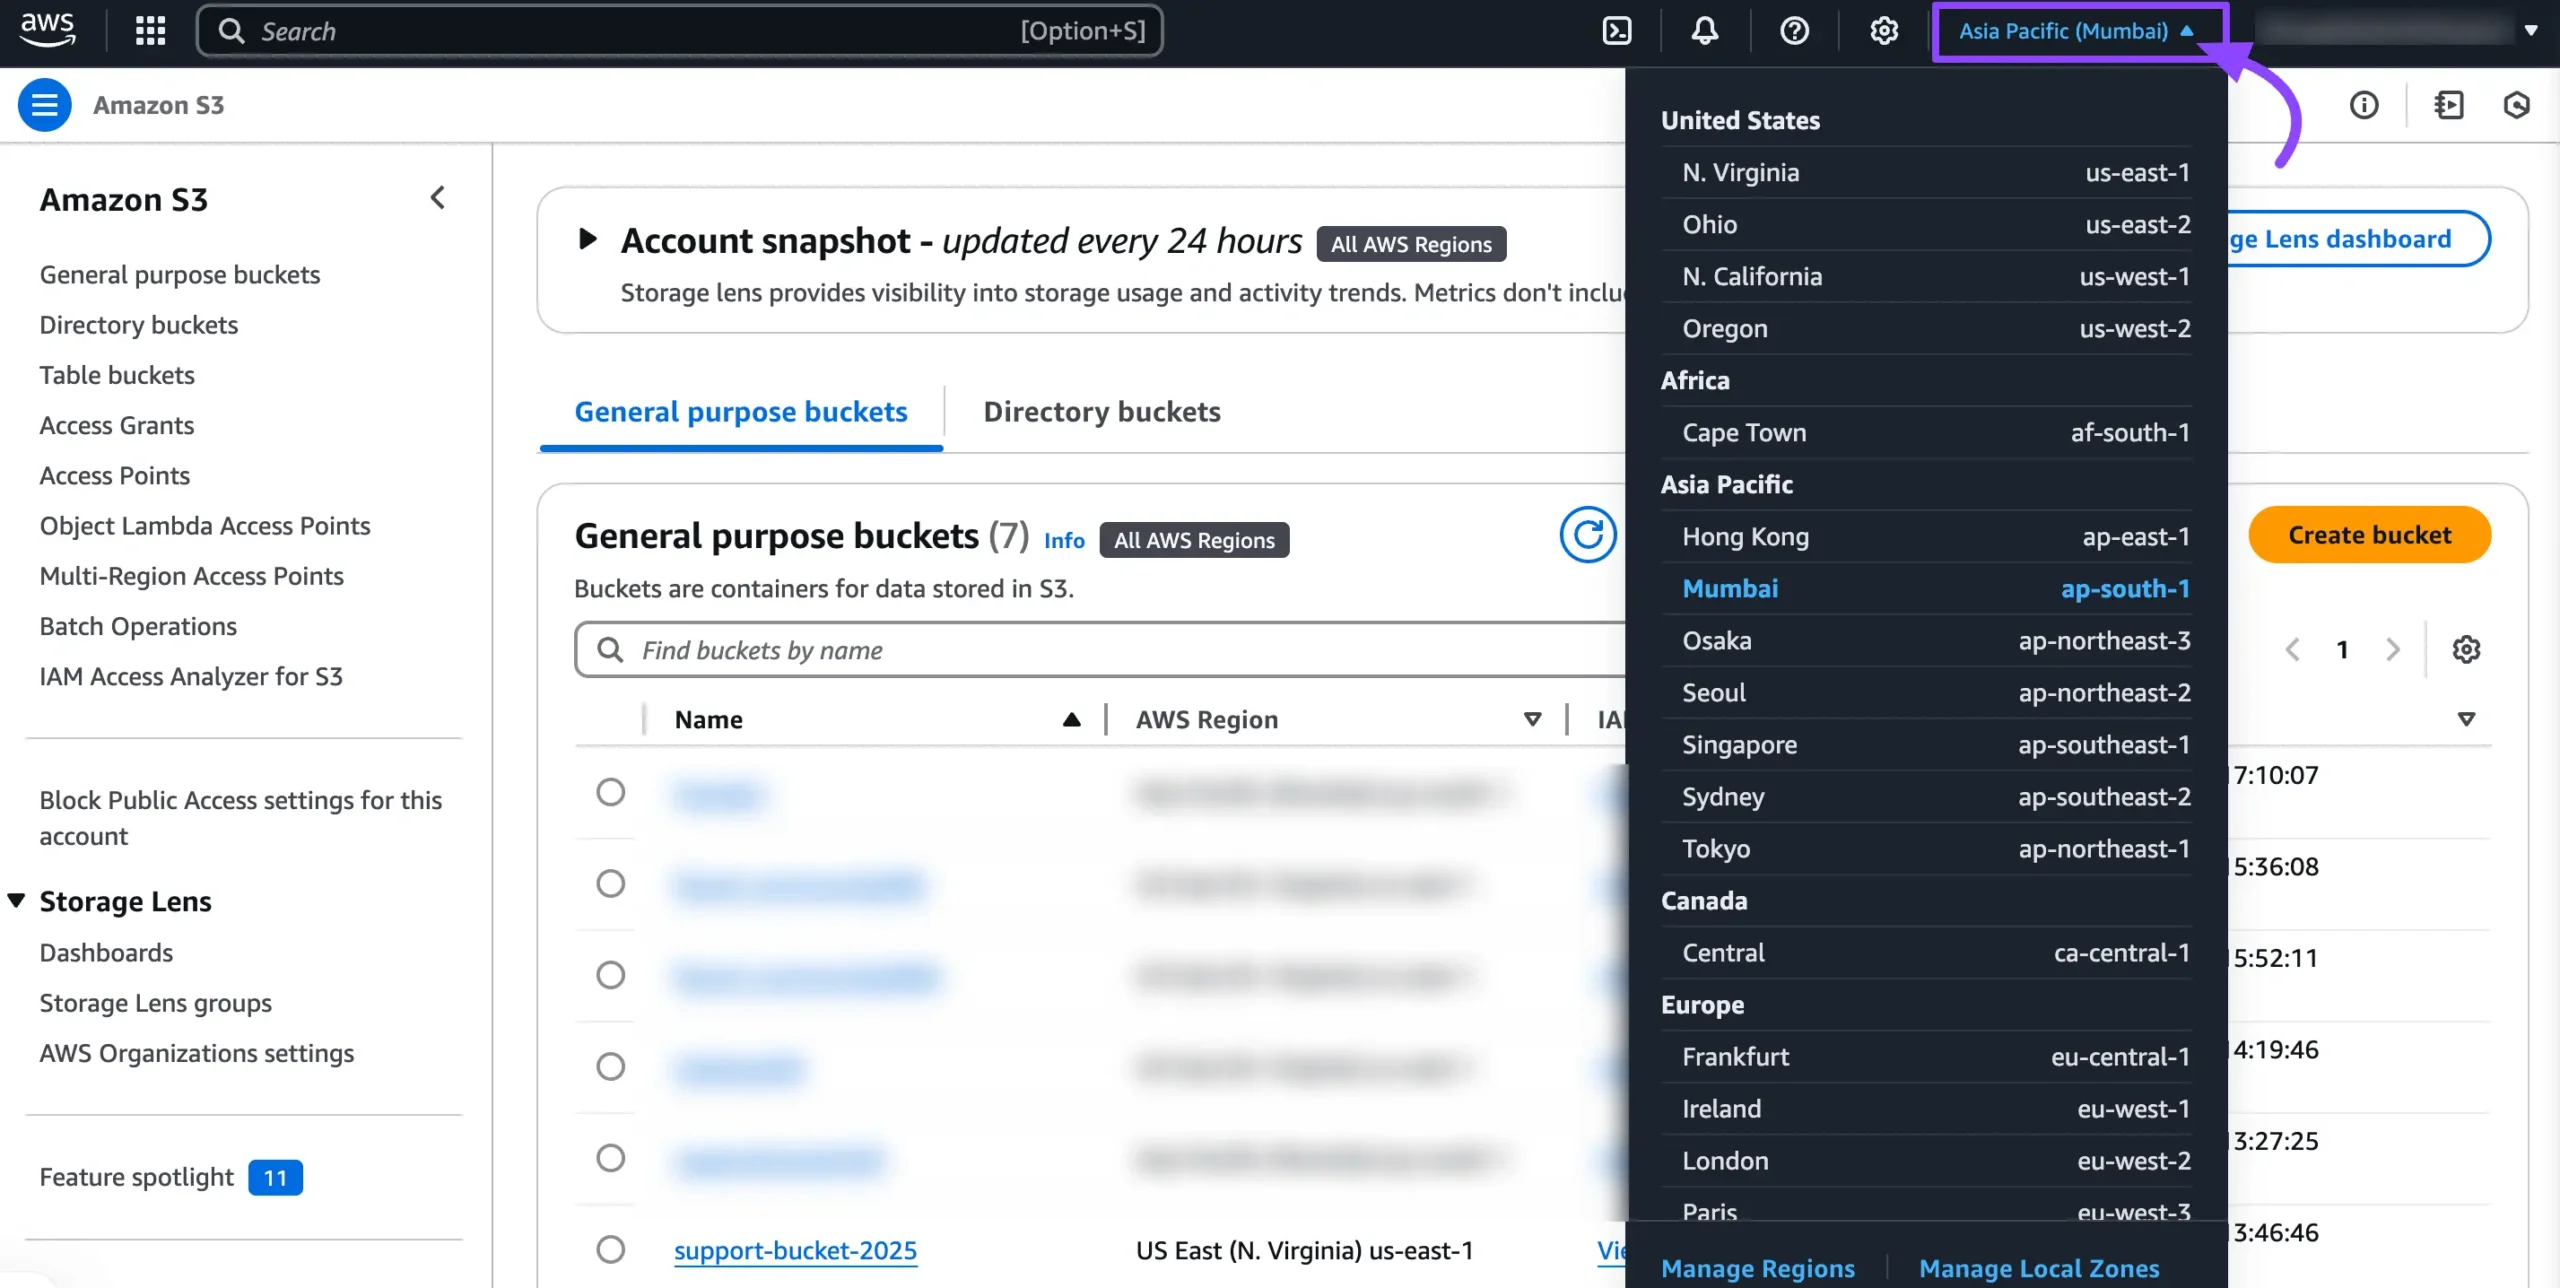Choose Frankfurt eu-central-1 region
The width and height of the screenshot is (2560, 1288).
(1926, 1057)
